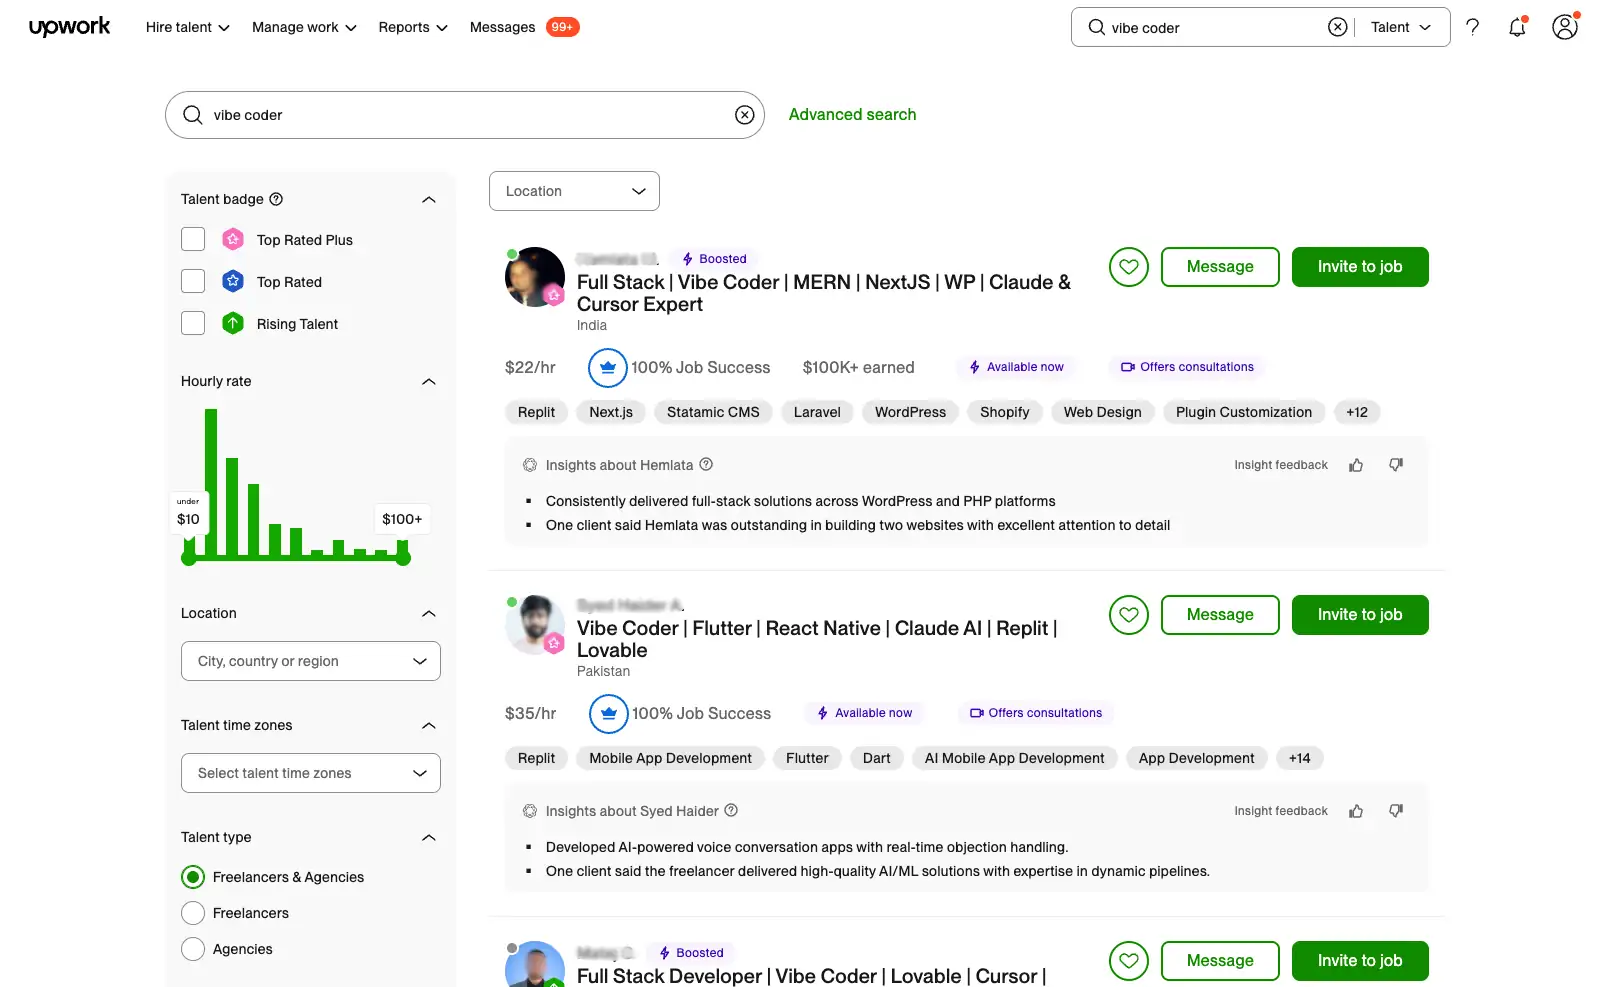1615x987 pixels.
Task: Save Hemlata with the heart icon
Action: pyautogui.click(x=1128, y=267)
